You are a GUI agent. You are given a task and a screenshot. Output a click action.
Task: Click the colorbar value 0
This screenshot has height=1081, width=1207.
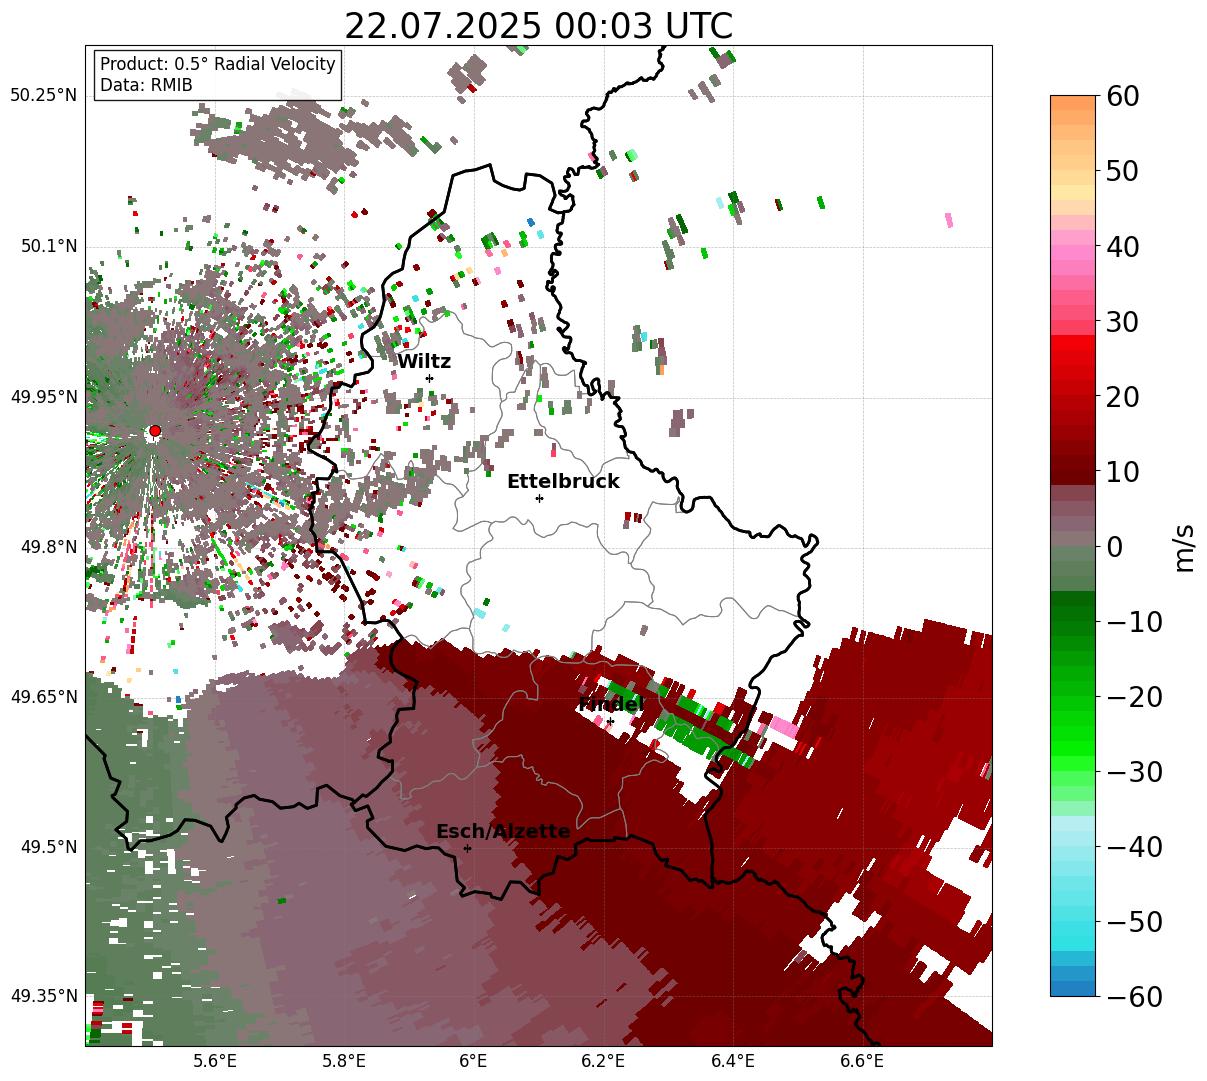tap(1115, 547)
